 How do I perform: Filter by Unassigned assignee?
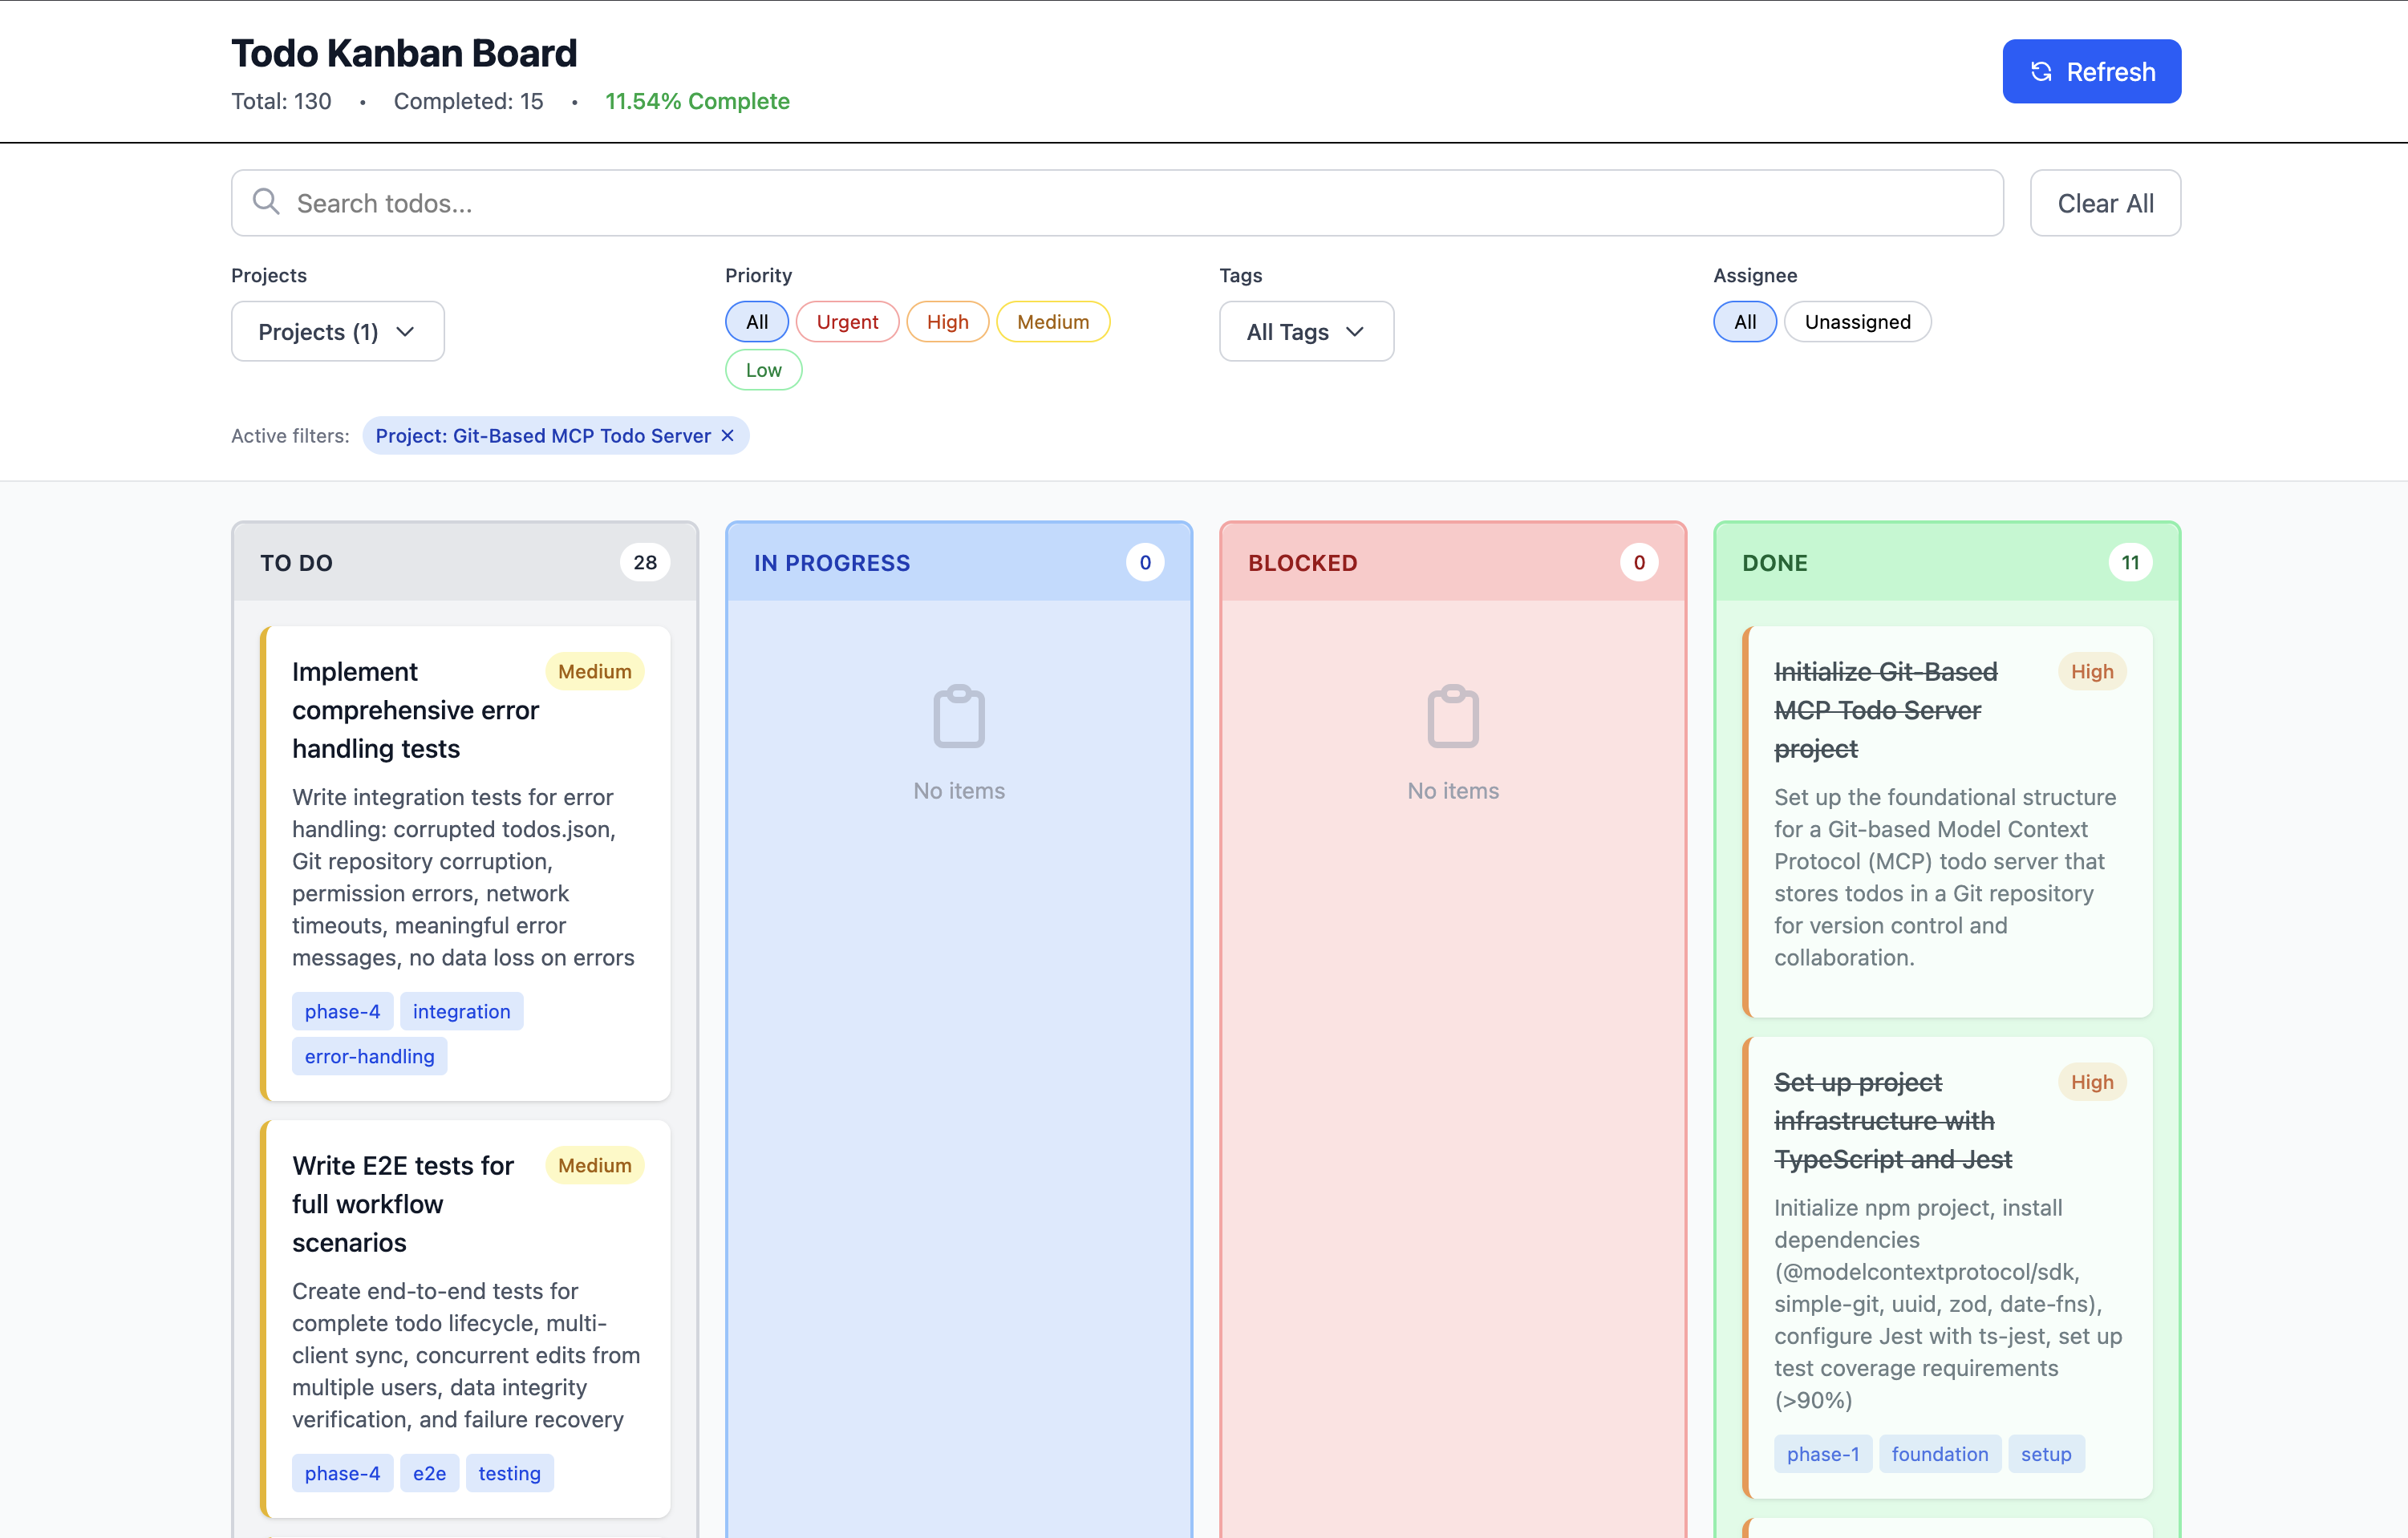coord(1857,322)
